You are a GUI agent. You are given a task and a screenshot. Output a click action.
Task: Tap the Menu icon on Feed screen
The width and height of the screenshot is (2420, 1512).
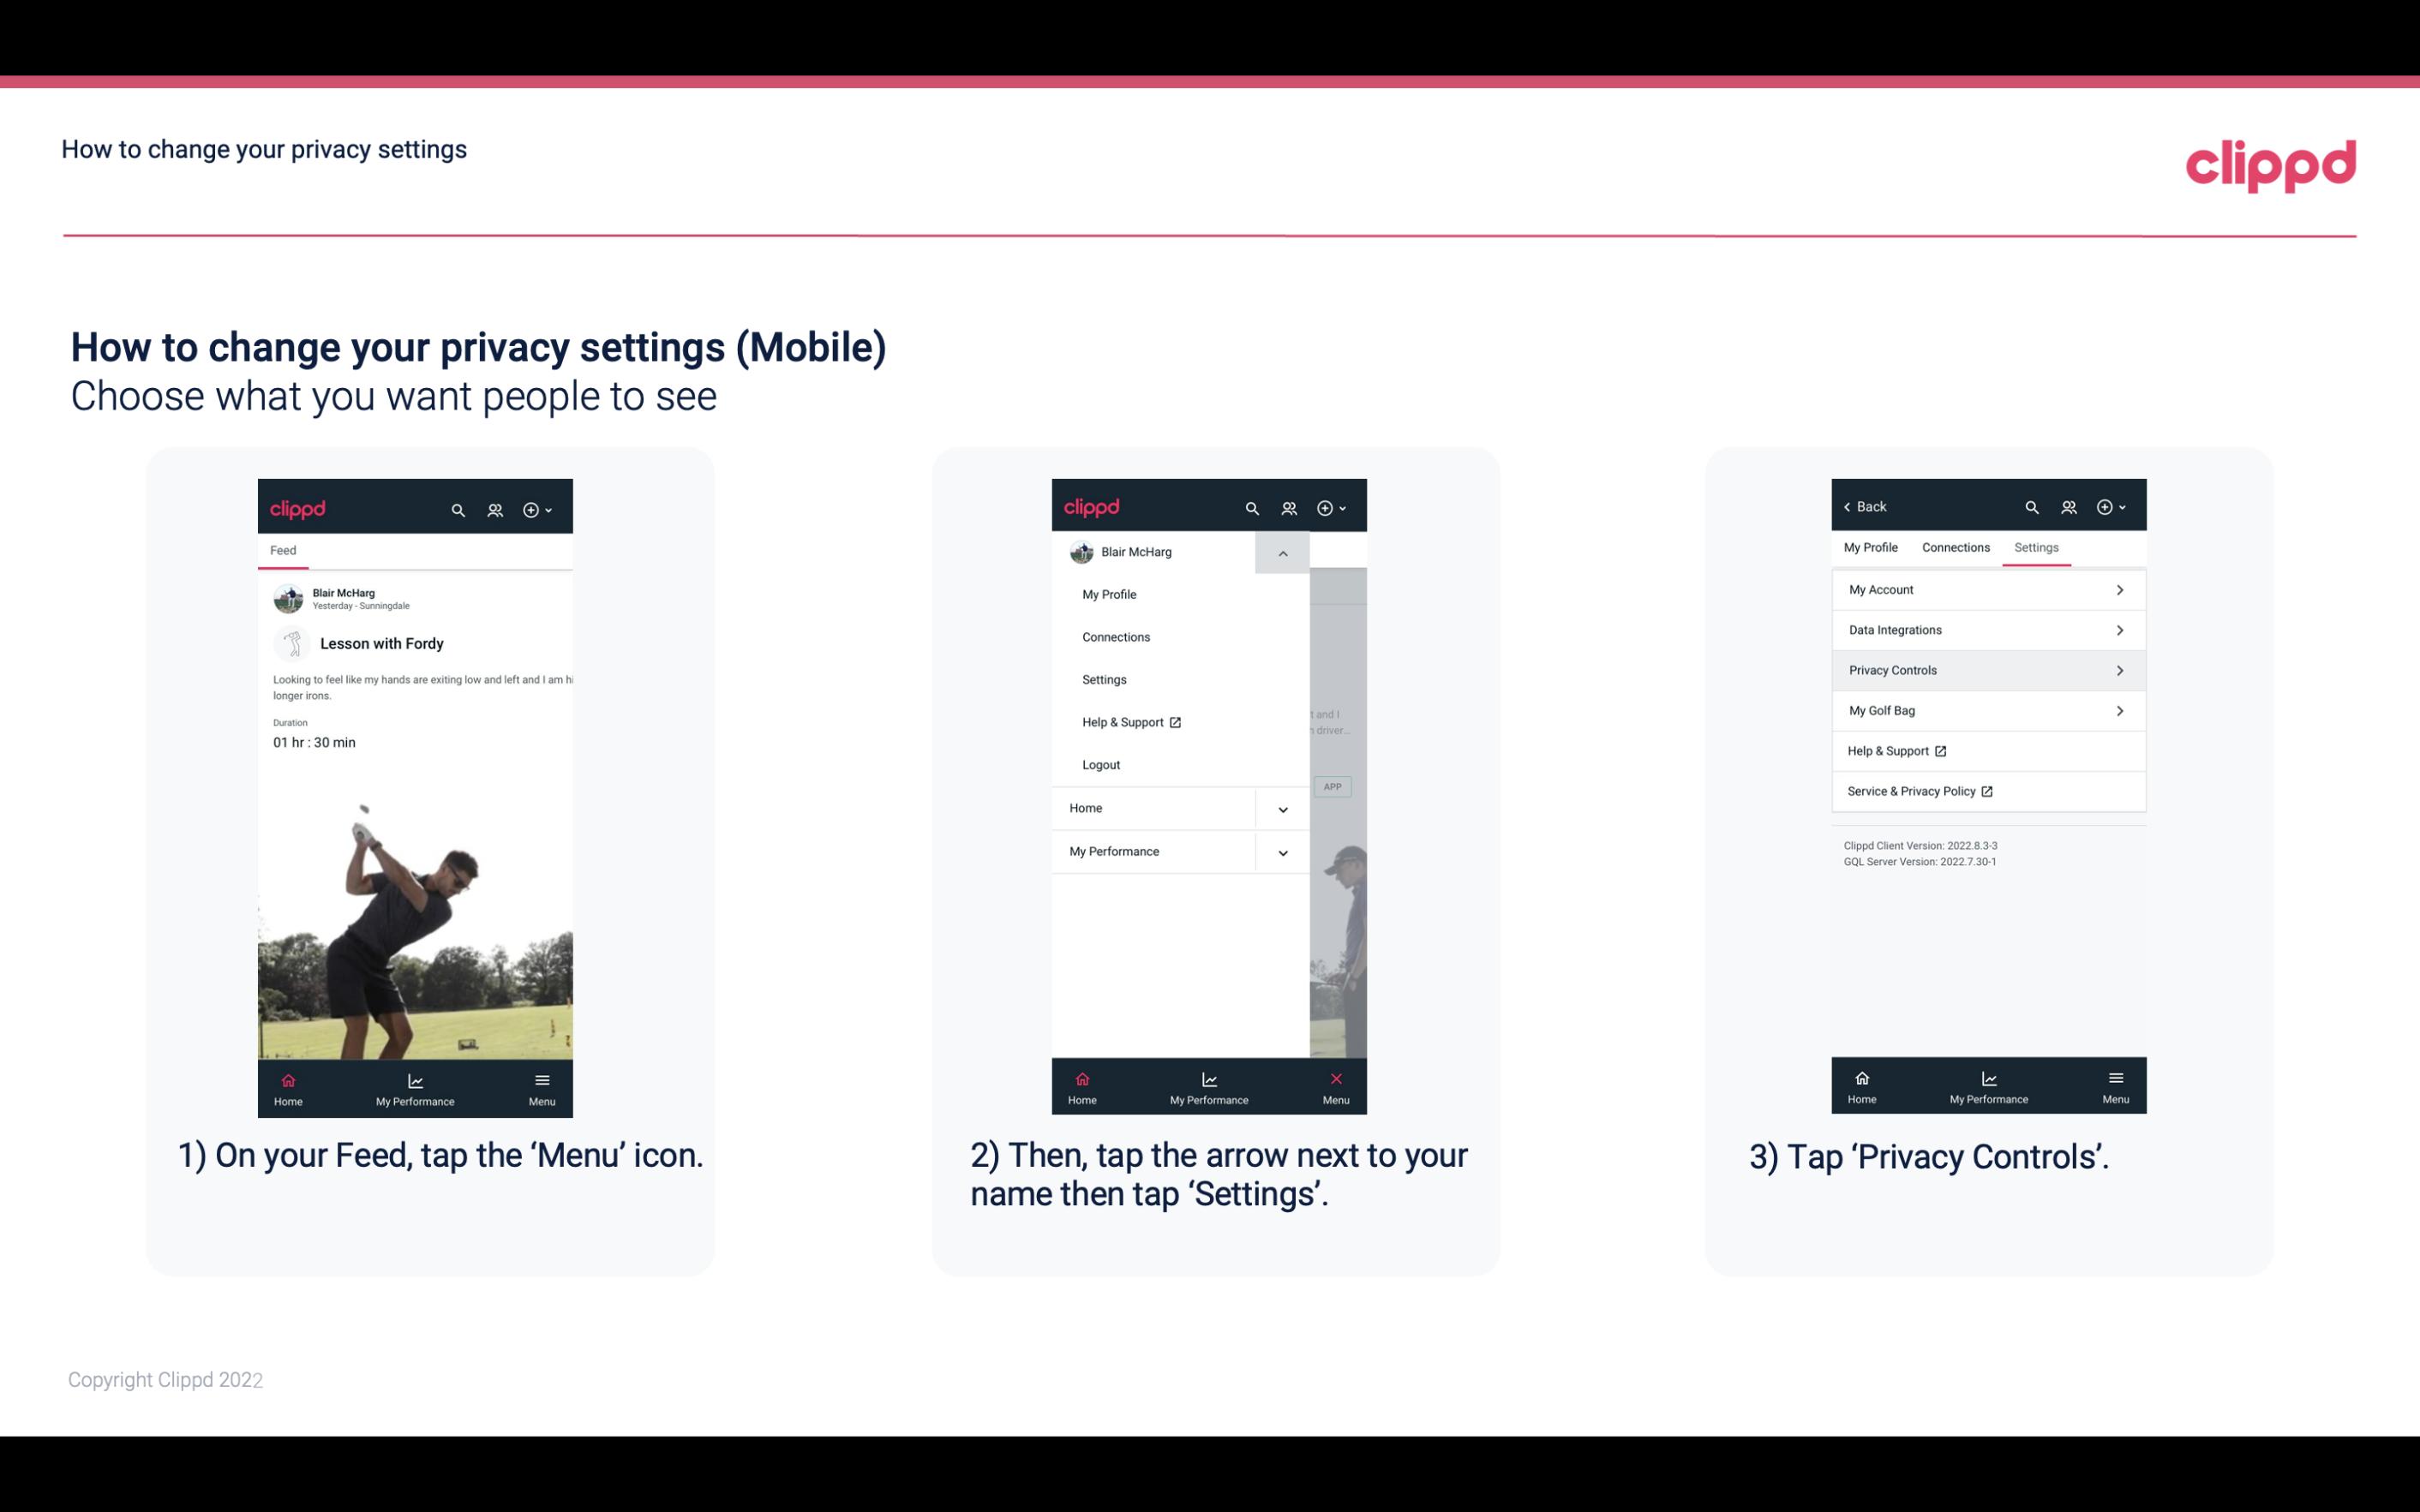click(543, 1085)
